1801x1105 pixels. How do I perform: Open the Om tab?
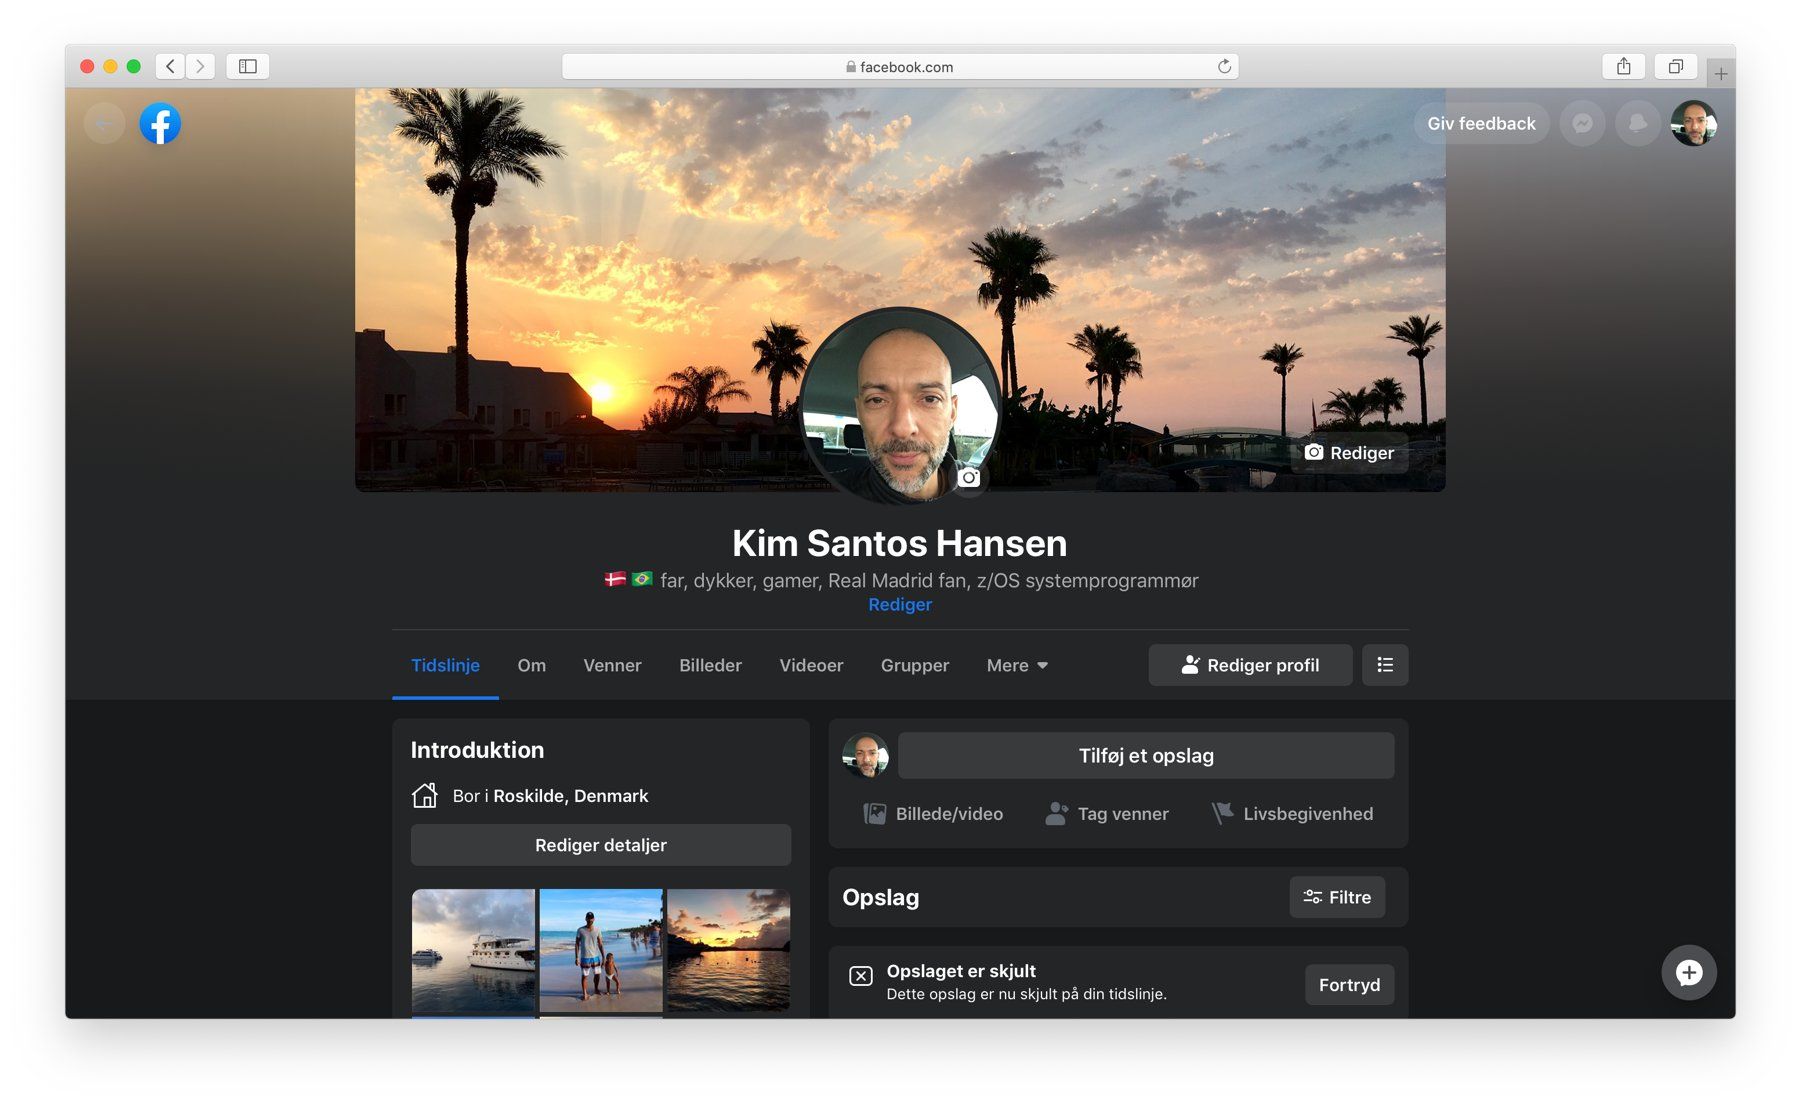coord(531,665)
